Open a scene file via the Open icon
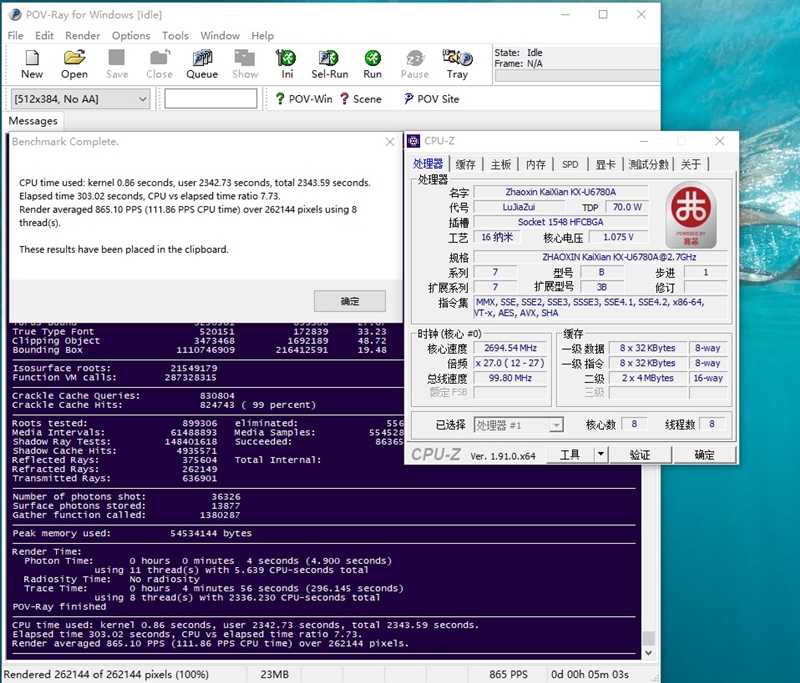Viewport: 800px width, 683px height. [74, 62]
